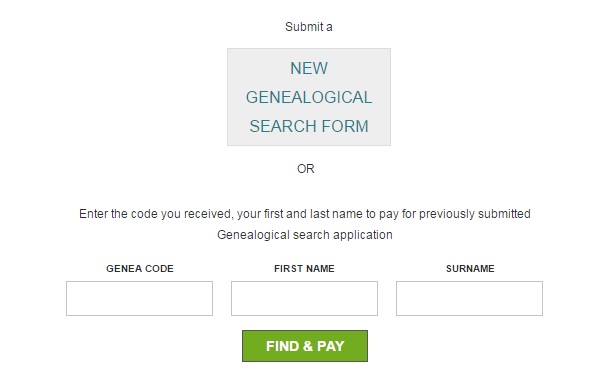Click the ampersand on the green button

308,346
